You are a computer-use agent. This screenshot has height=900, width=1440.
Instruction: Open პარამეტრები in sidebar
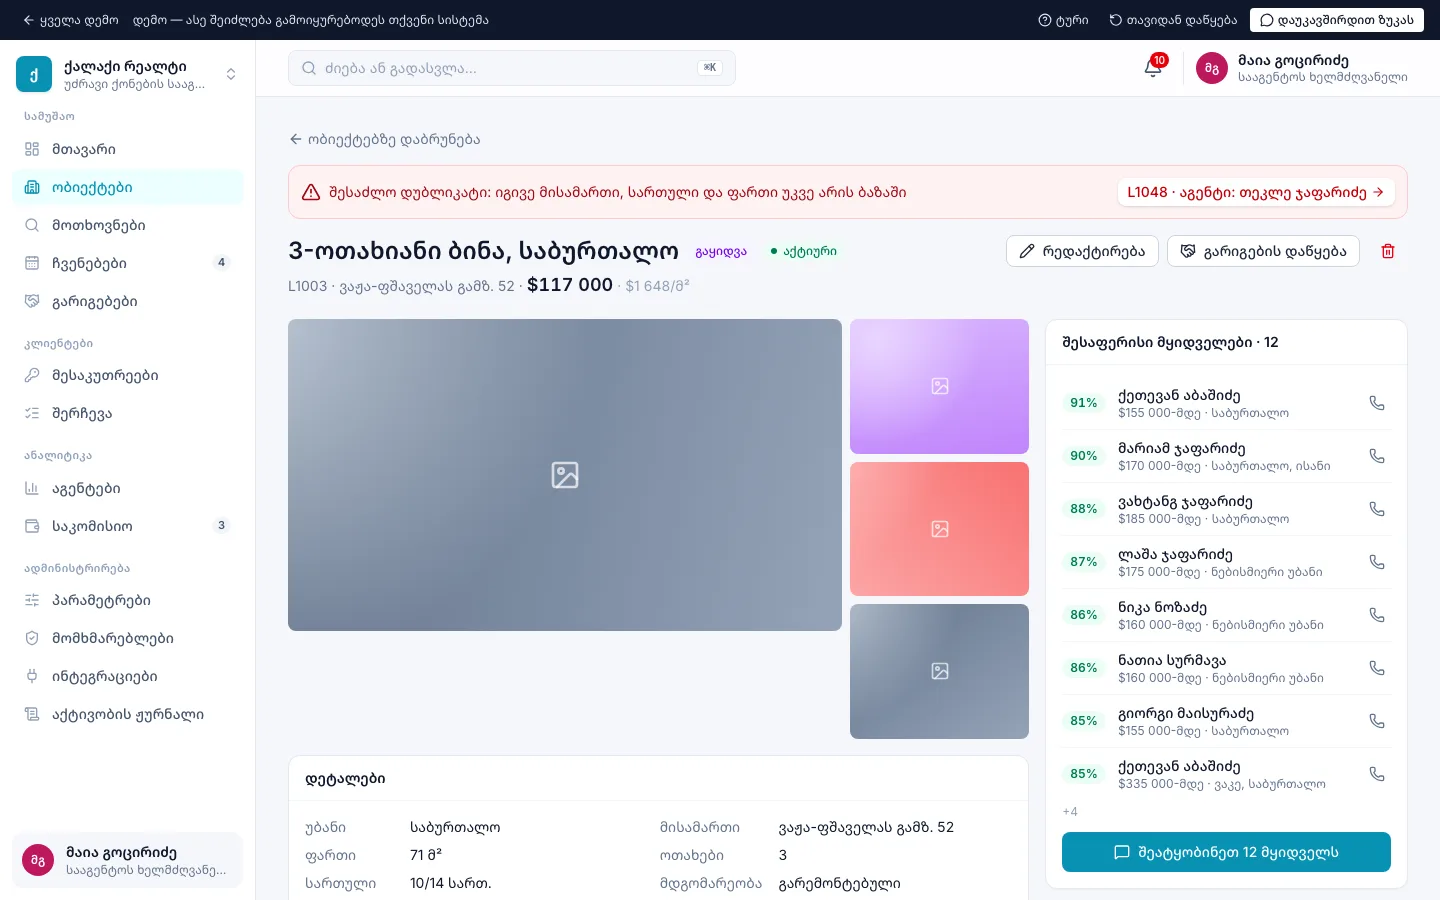tap(127, 600)
